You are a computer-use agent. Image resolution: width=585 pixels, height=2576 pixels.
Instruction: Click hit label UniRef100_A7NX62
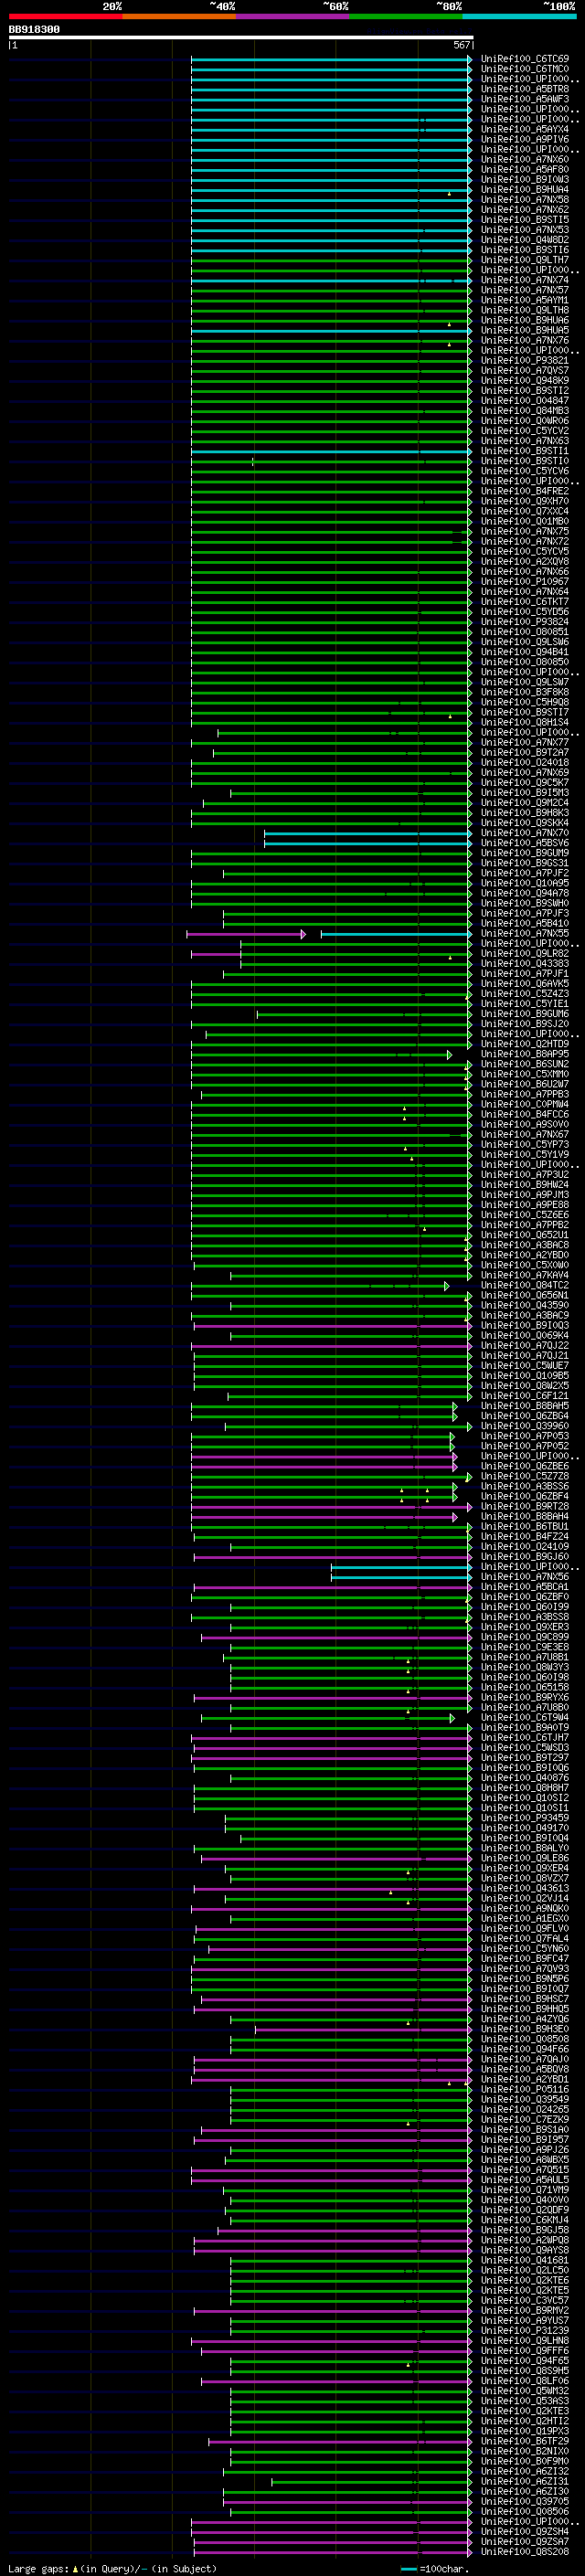pyautogui.click(x=525, y=210)
